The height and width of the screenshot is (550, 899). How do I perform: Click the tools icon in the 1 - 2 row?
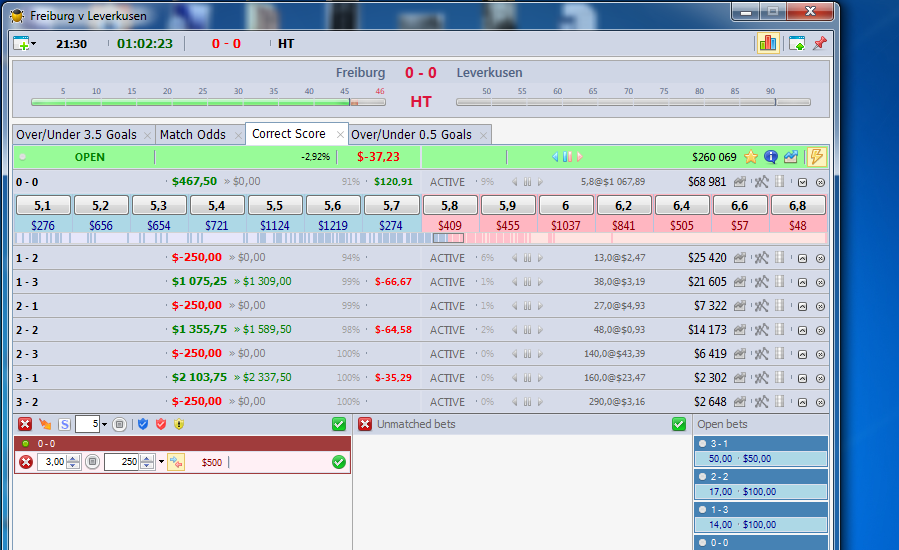pyautogui.click(x=761, y=258)
